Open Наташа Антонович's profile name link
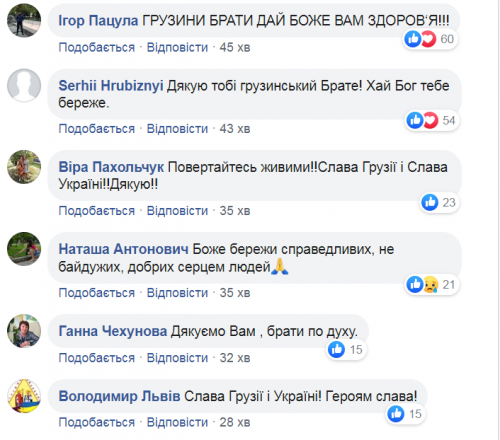500x440 pixels. coord(123,249)
